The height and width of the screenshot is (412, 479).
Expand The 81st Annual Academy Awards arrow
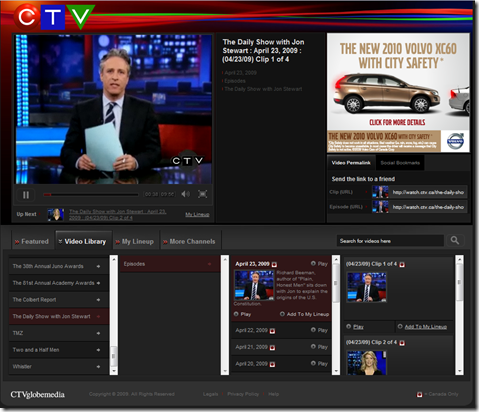point(98,283)
